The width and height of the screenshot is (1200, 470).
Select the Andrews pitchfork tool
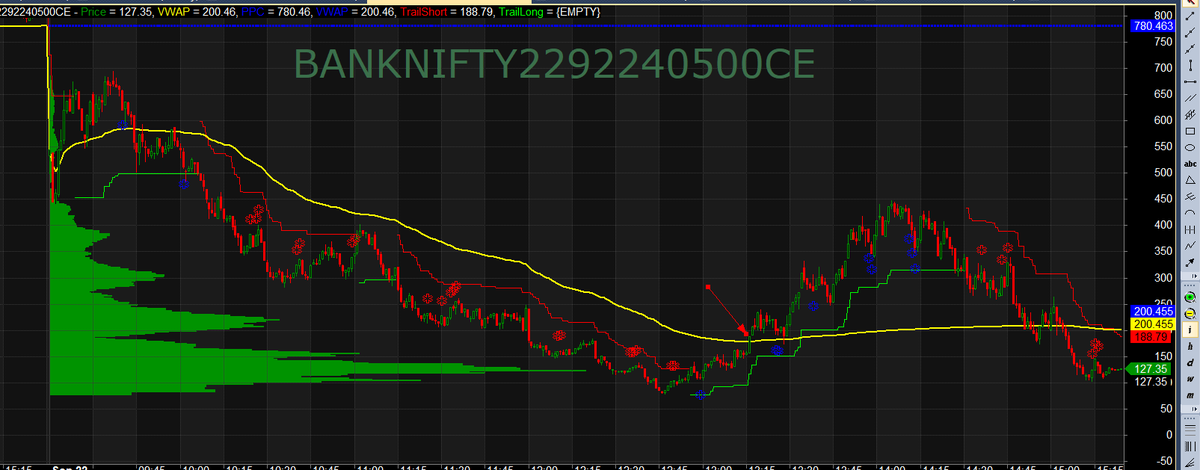[x=1190, y=196]
